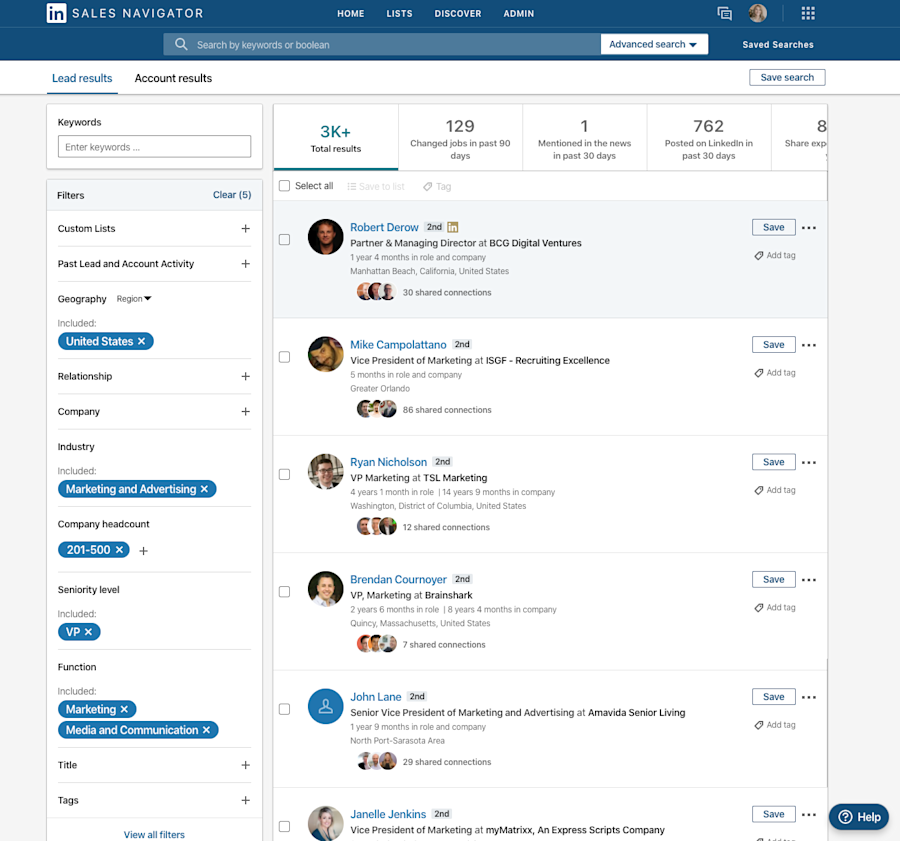The width and height of the screenshot is (900, 841).
Task: Open more options for Brendan Cournoyer
Action: point(809,580)
